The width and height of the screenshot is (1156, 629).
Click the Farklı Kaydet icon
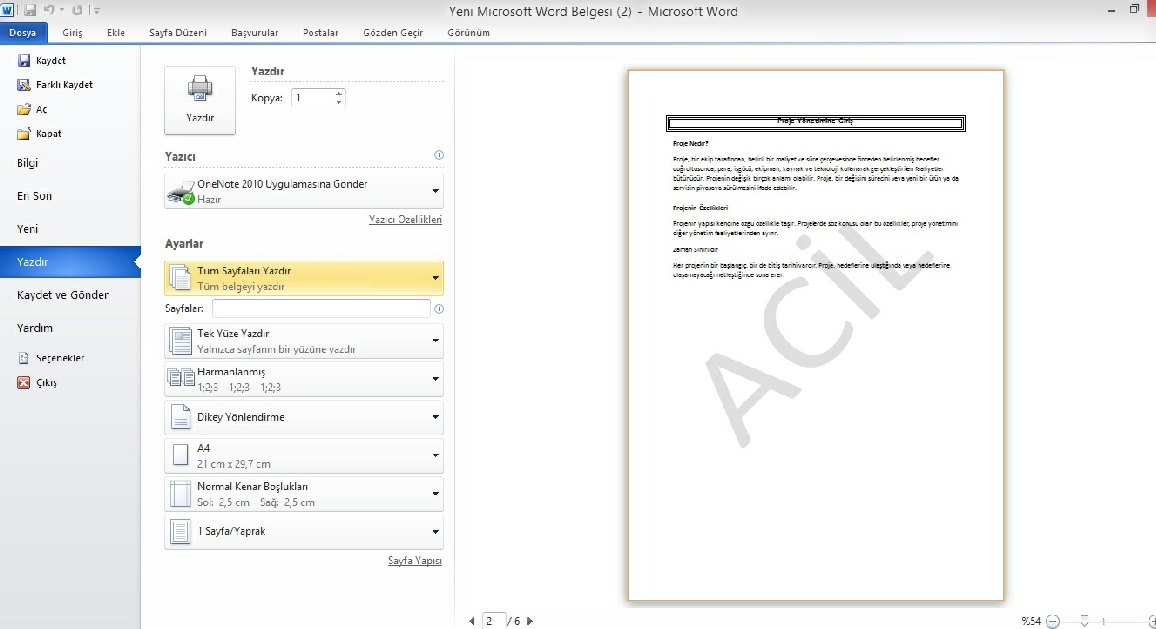pos(24,85)
